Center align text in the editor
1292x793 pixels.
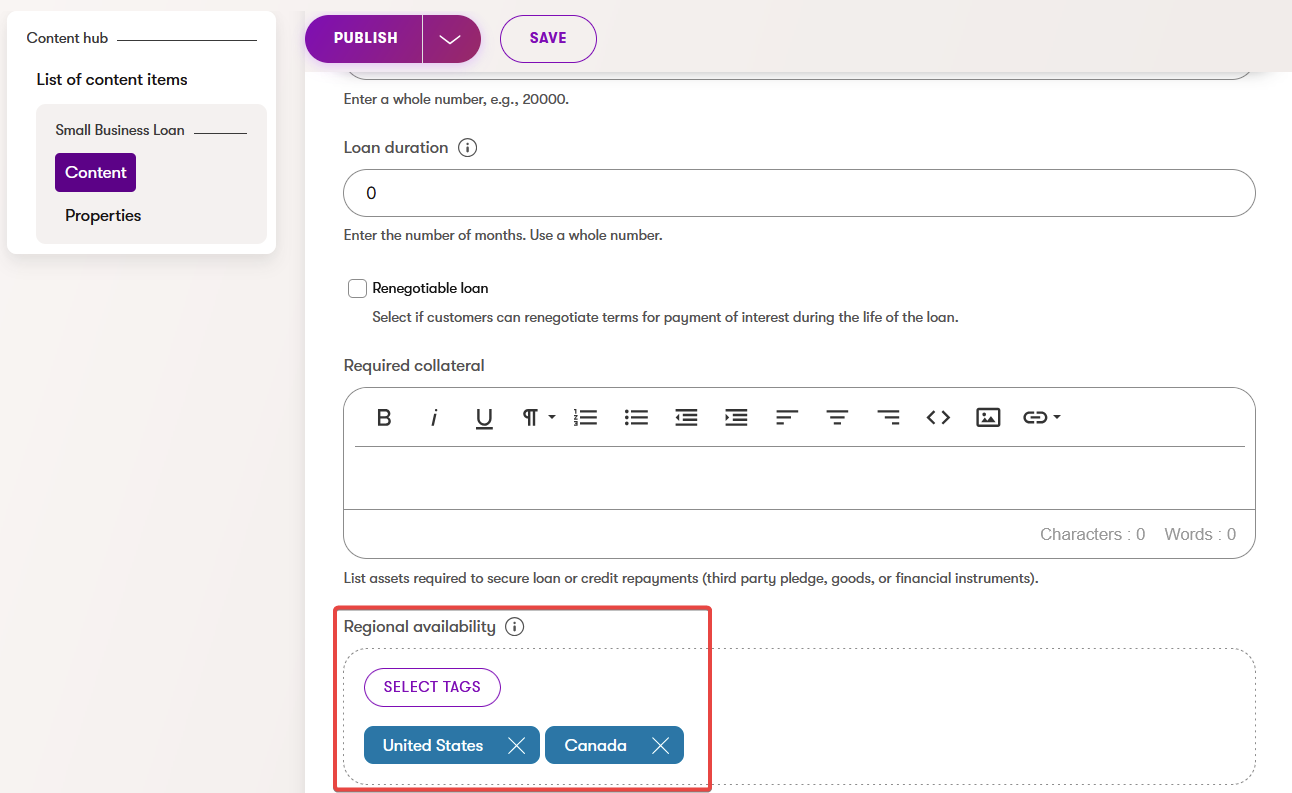point(837,418)
